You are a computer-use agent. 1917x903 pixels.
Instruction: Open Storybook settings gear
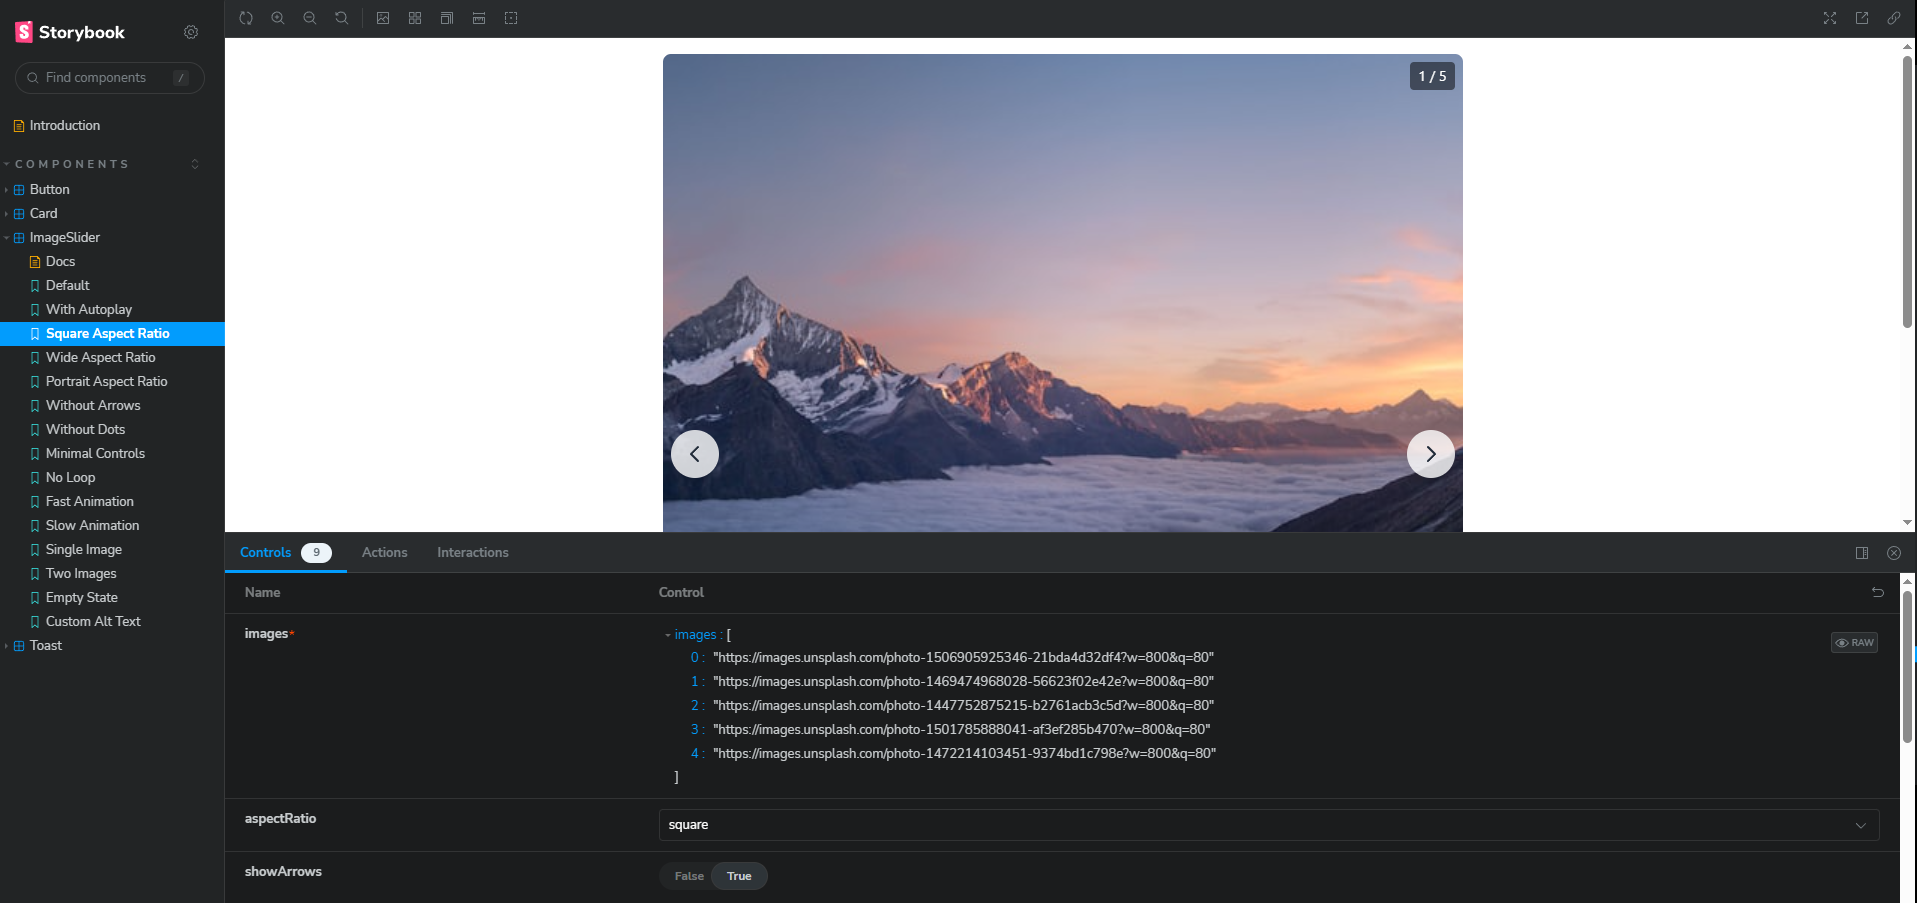point(191,32)
